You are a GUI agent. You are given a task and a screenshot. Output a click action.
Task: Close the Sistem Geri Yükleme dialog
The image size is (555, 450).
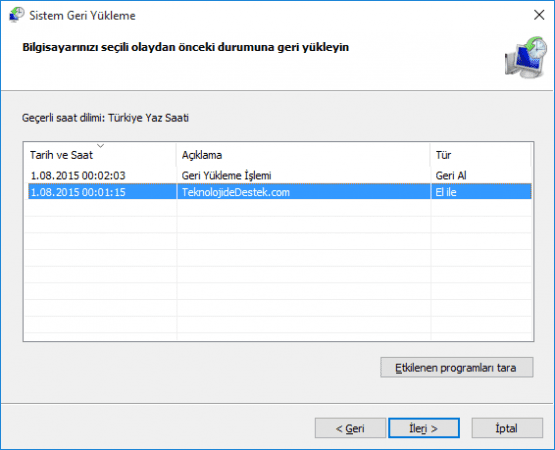pos(539,15)
